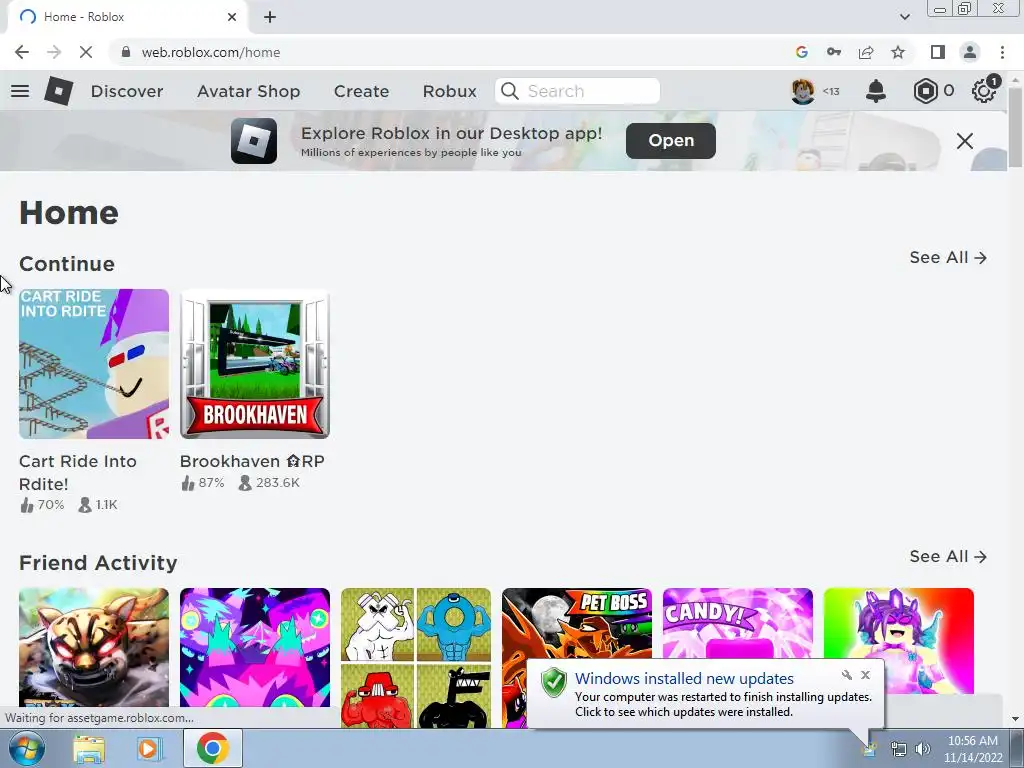The height and width of the screenshot is (768, 1024).
Task: Open Windows installed new updates notification
Action: pos(705,694)
